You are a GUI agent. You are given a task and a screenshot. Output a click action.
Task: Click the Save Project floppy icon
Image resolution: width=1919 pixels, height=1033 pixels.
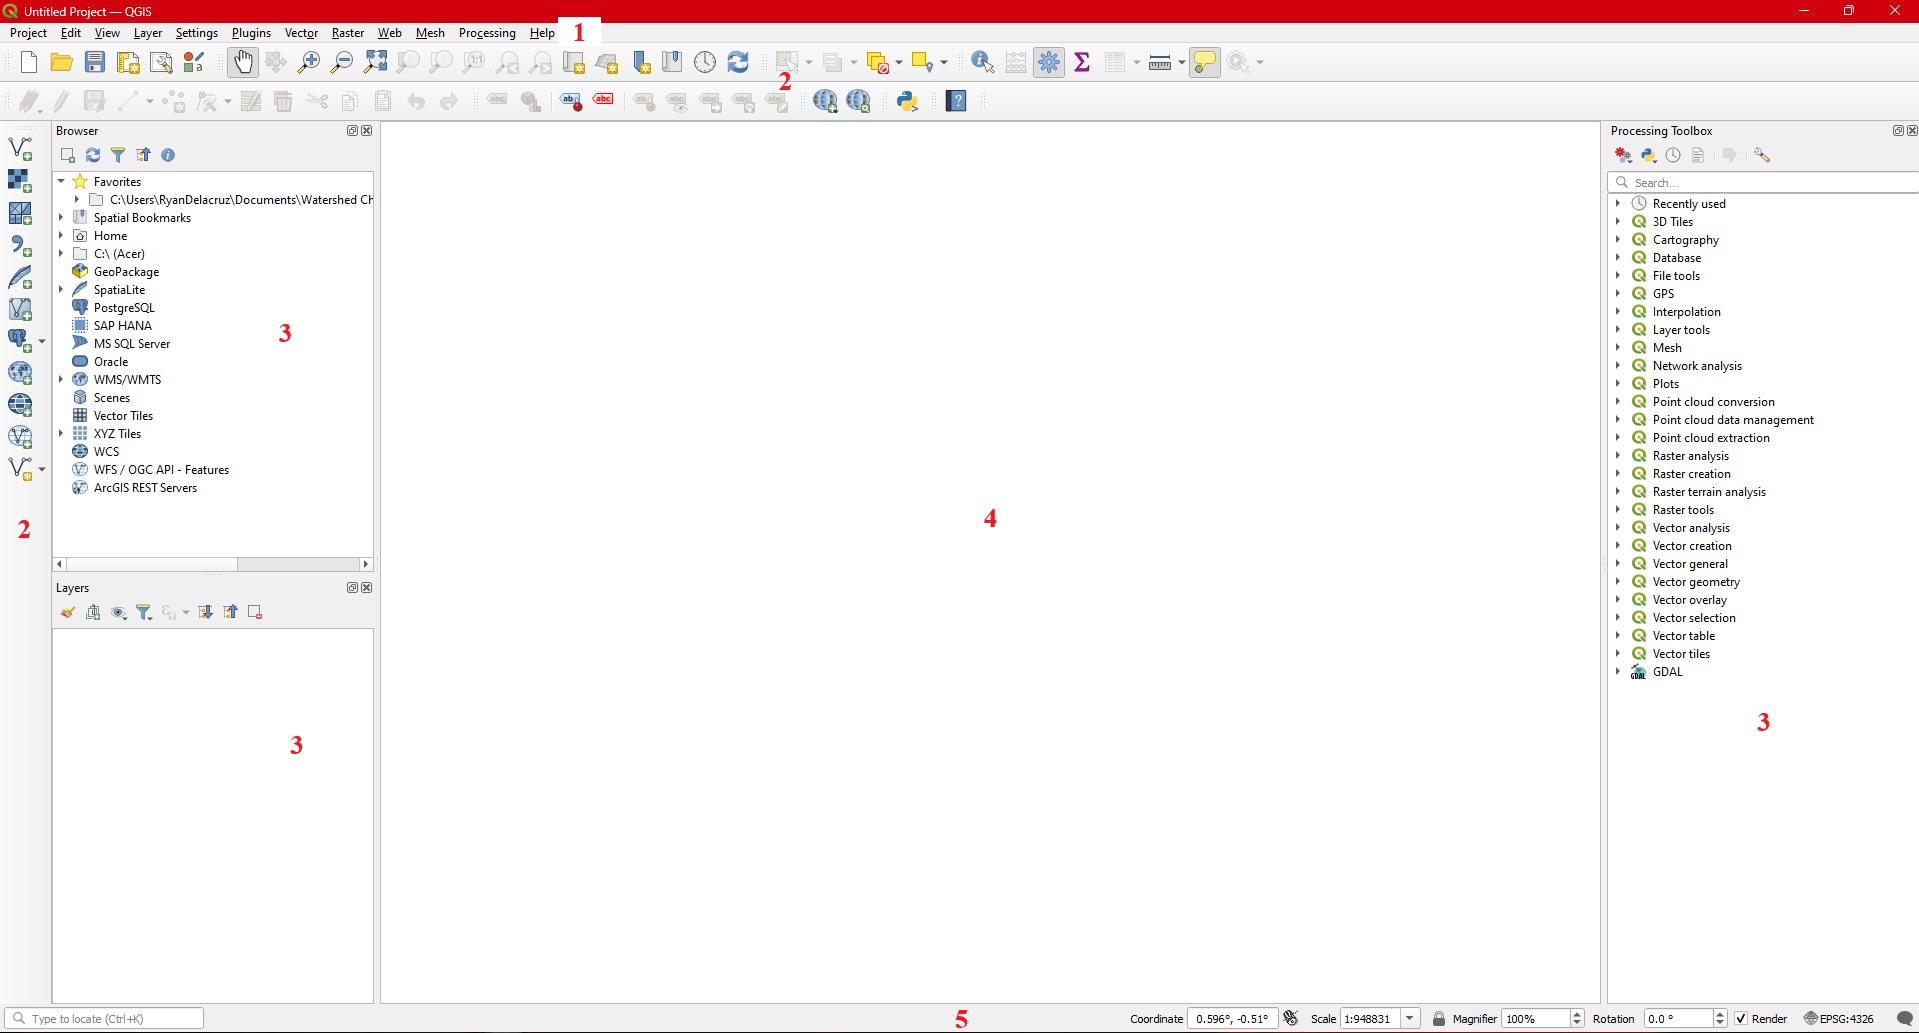click(x=95, y=62)
